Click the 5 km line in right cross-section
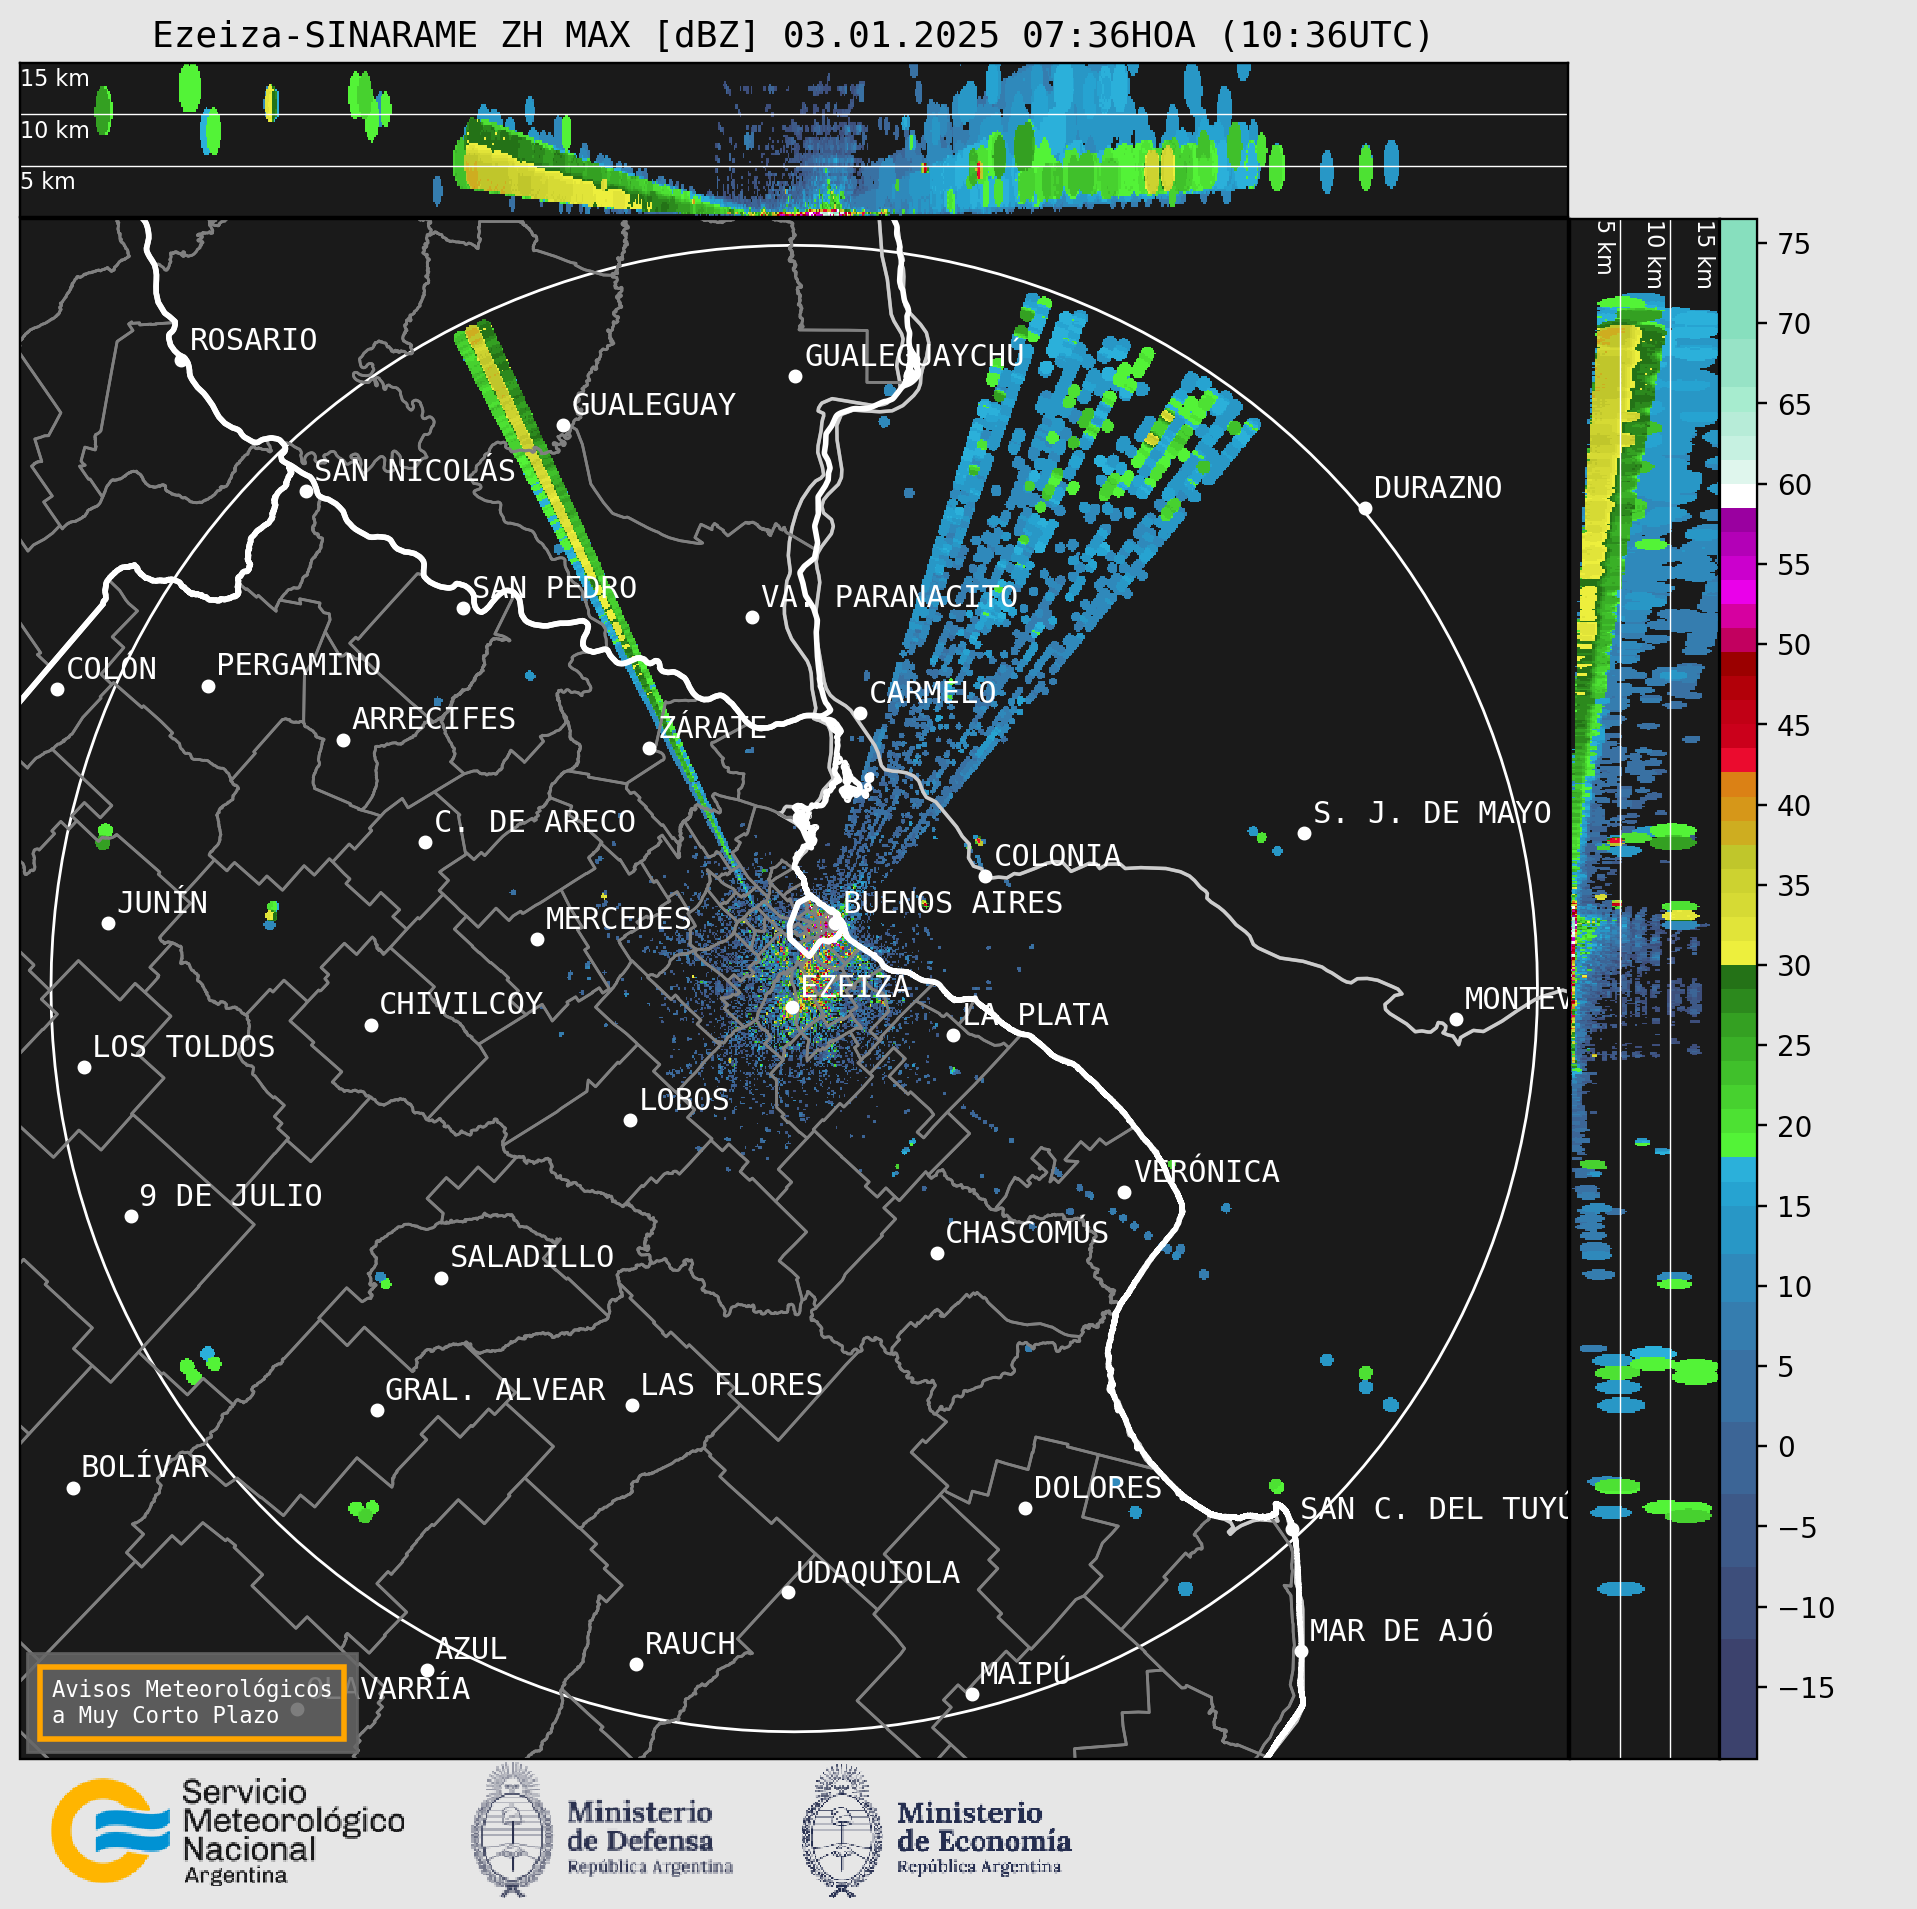This screenshot has width=1917, height=1909. click(x=1620, y=988)
